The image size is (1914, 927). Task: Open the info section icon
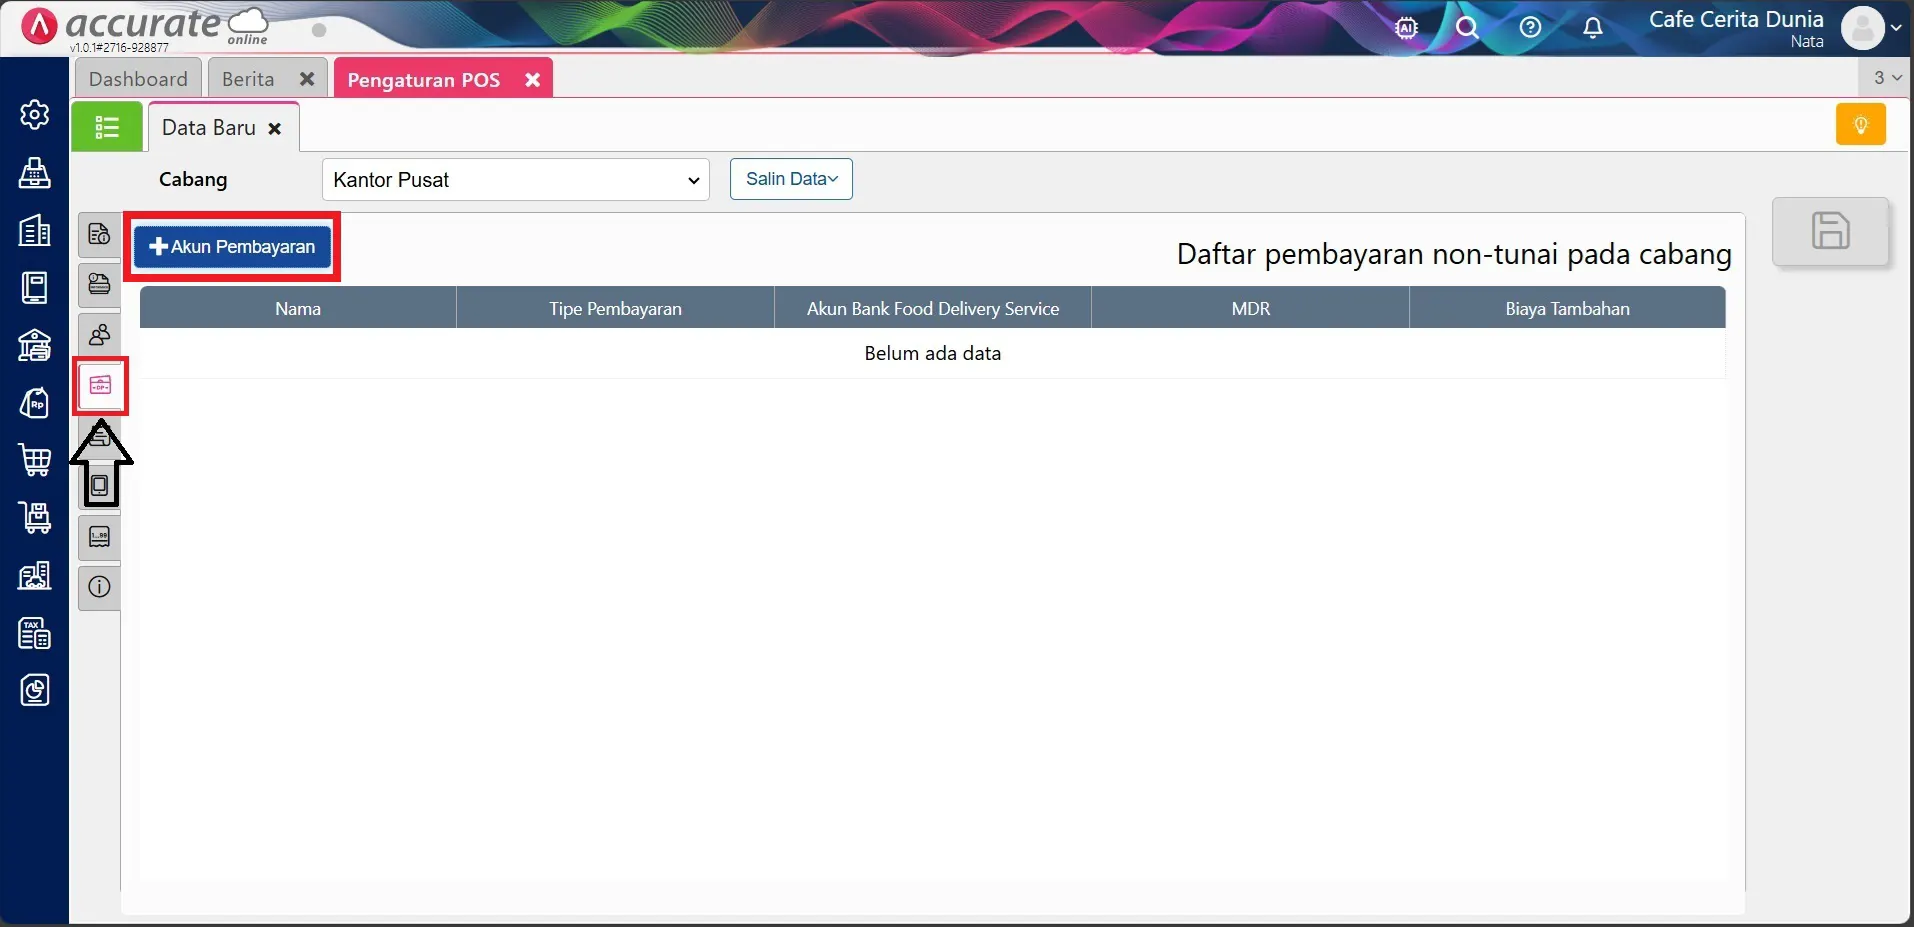pos(99,587)
